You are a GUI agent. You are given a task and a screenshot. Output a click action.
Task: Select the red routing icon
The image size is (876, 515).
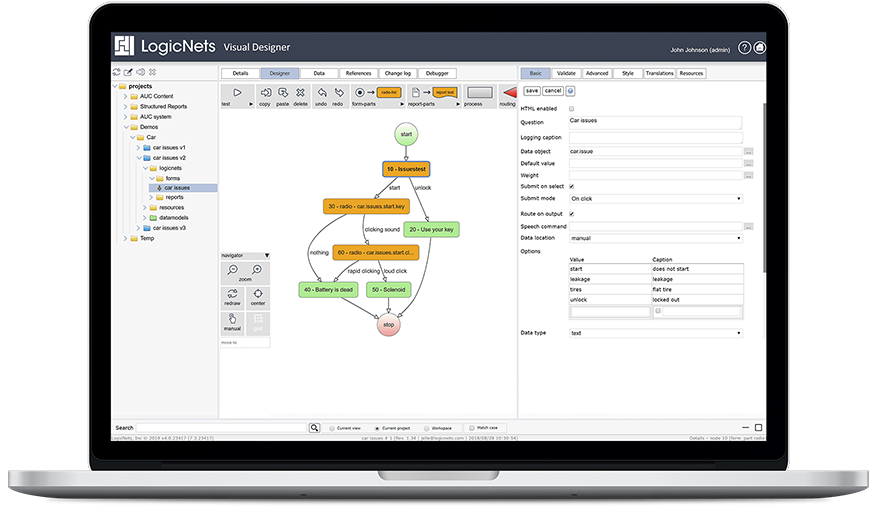point(510,92)
